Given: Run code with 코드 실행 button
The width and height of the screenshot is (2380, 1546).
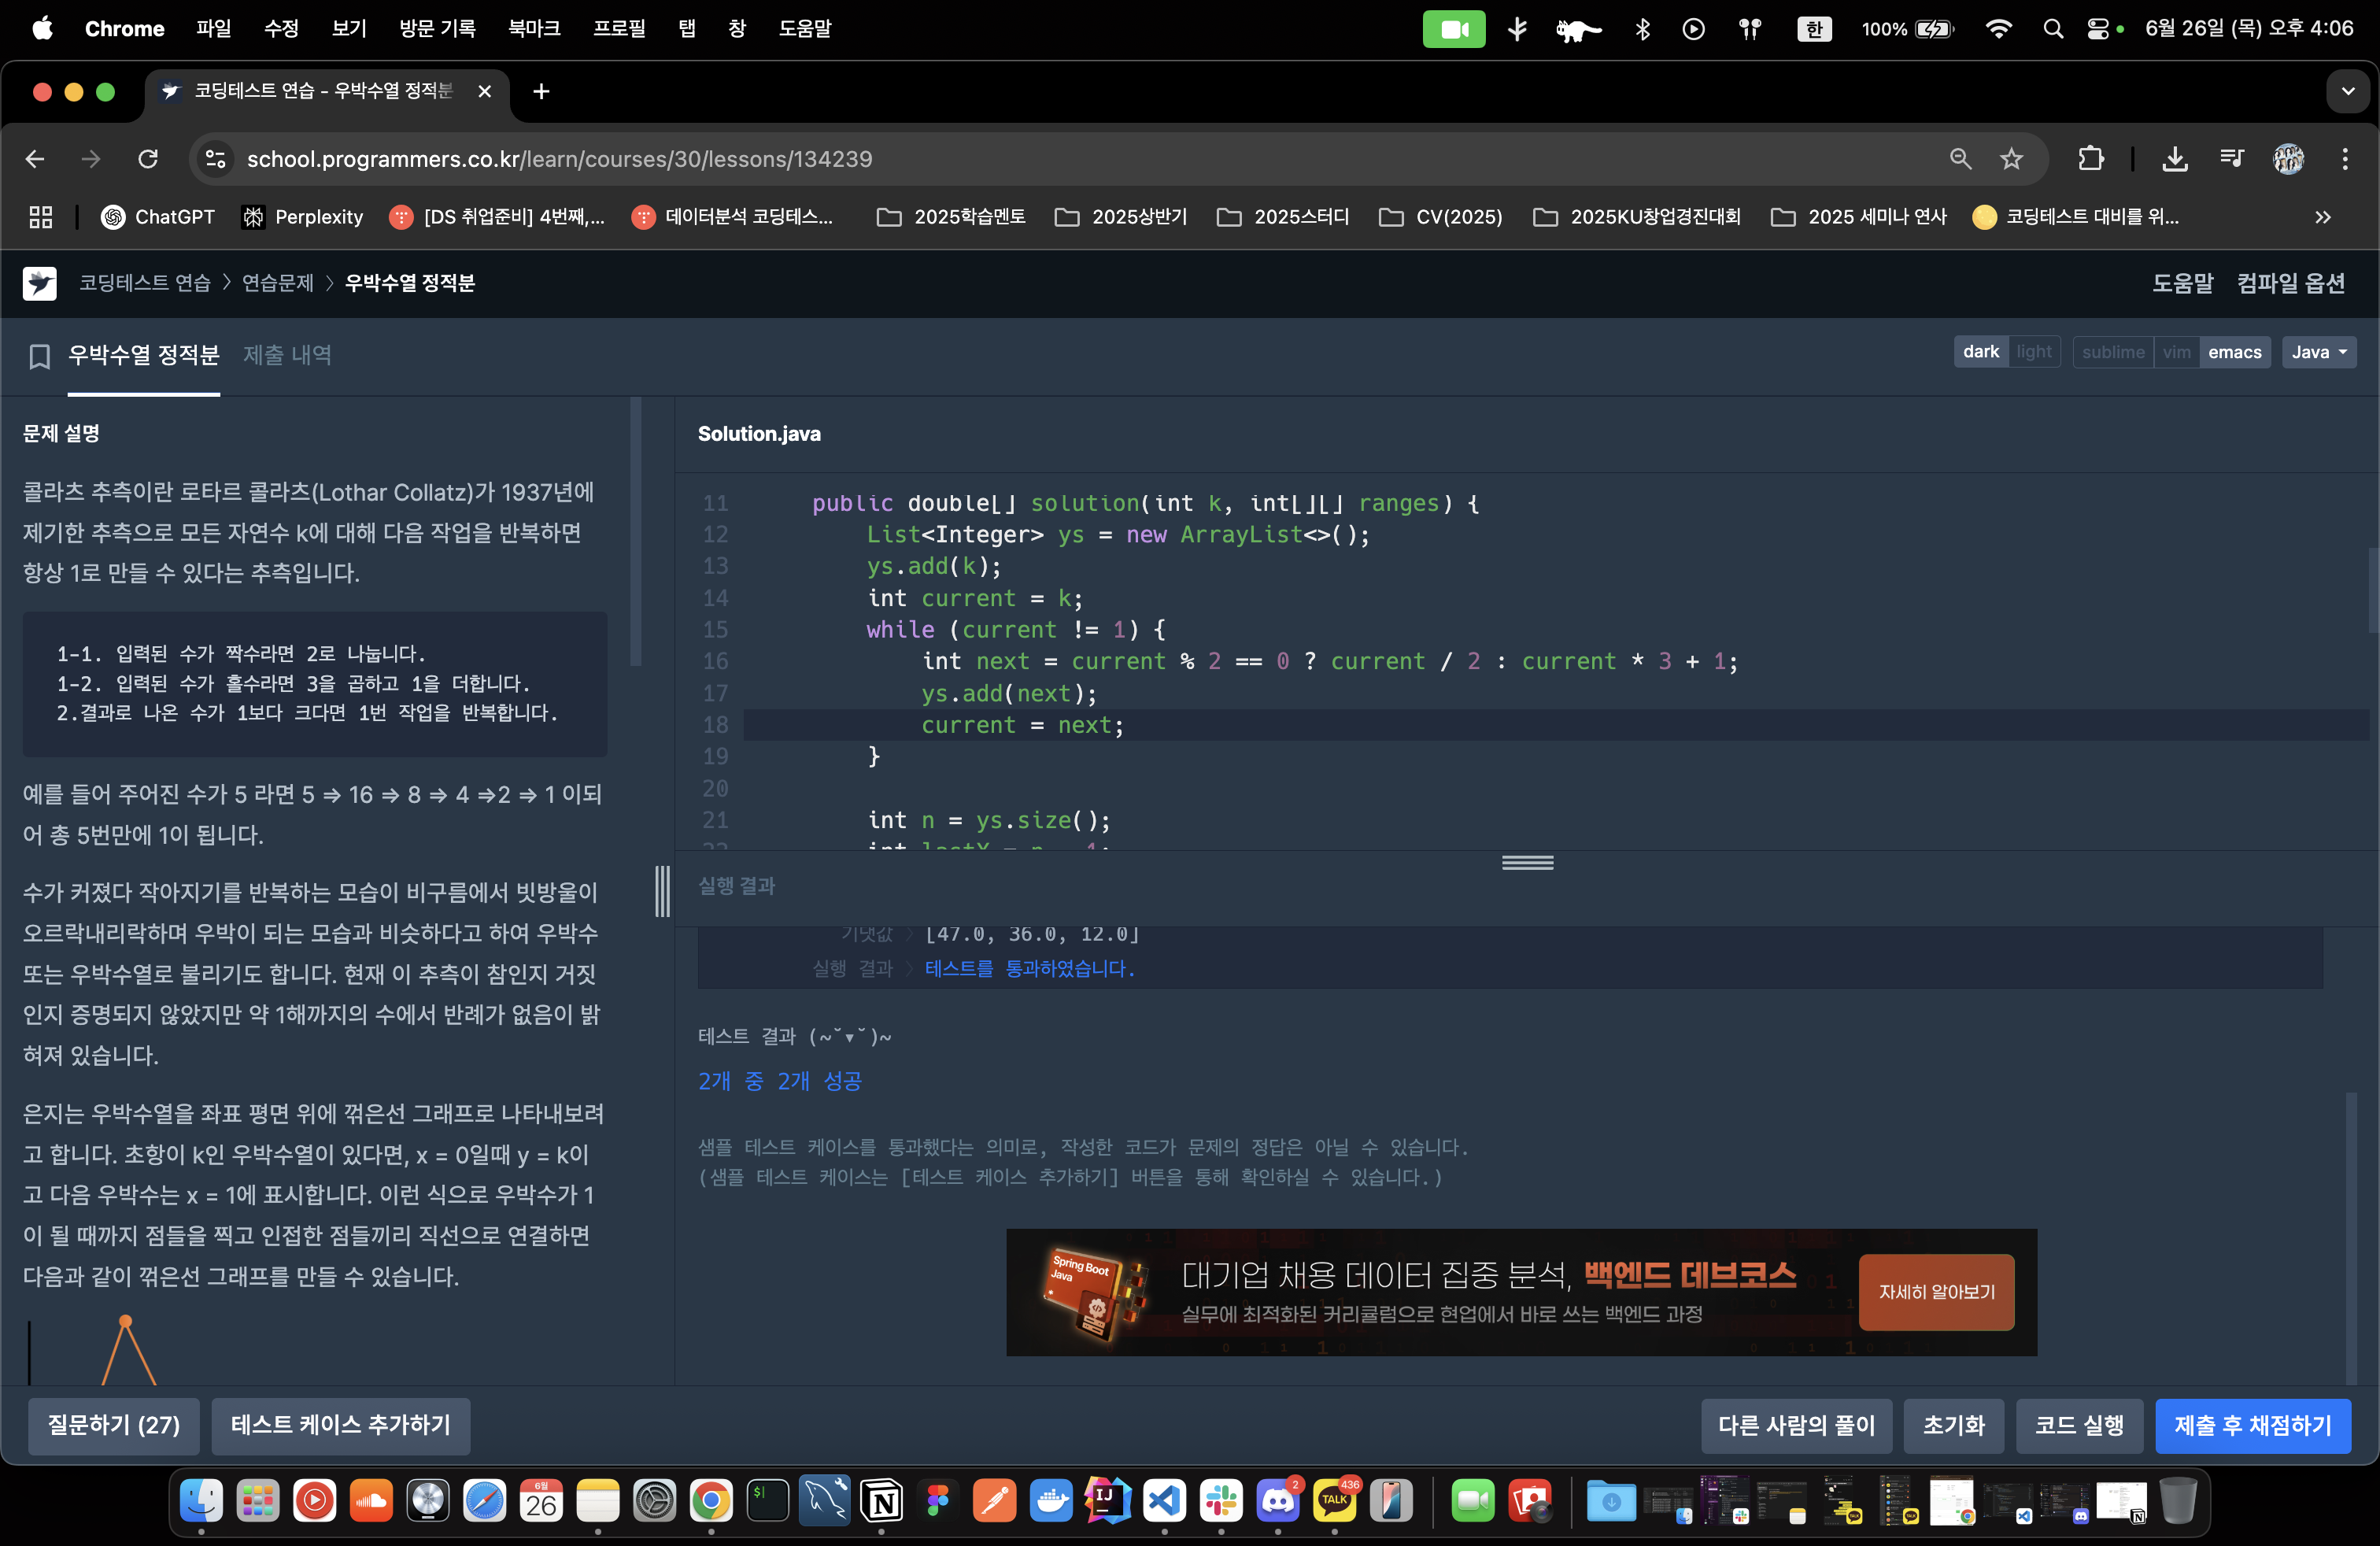Looking at the screenshot, I should point(2079,1425).
